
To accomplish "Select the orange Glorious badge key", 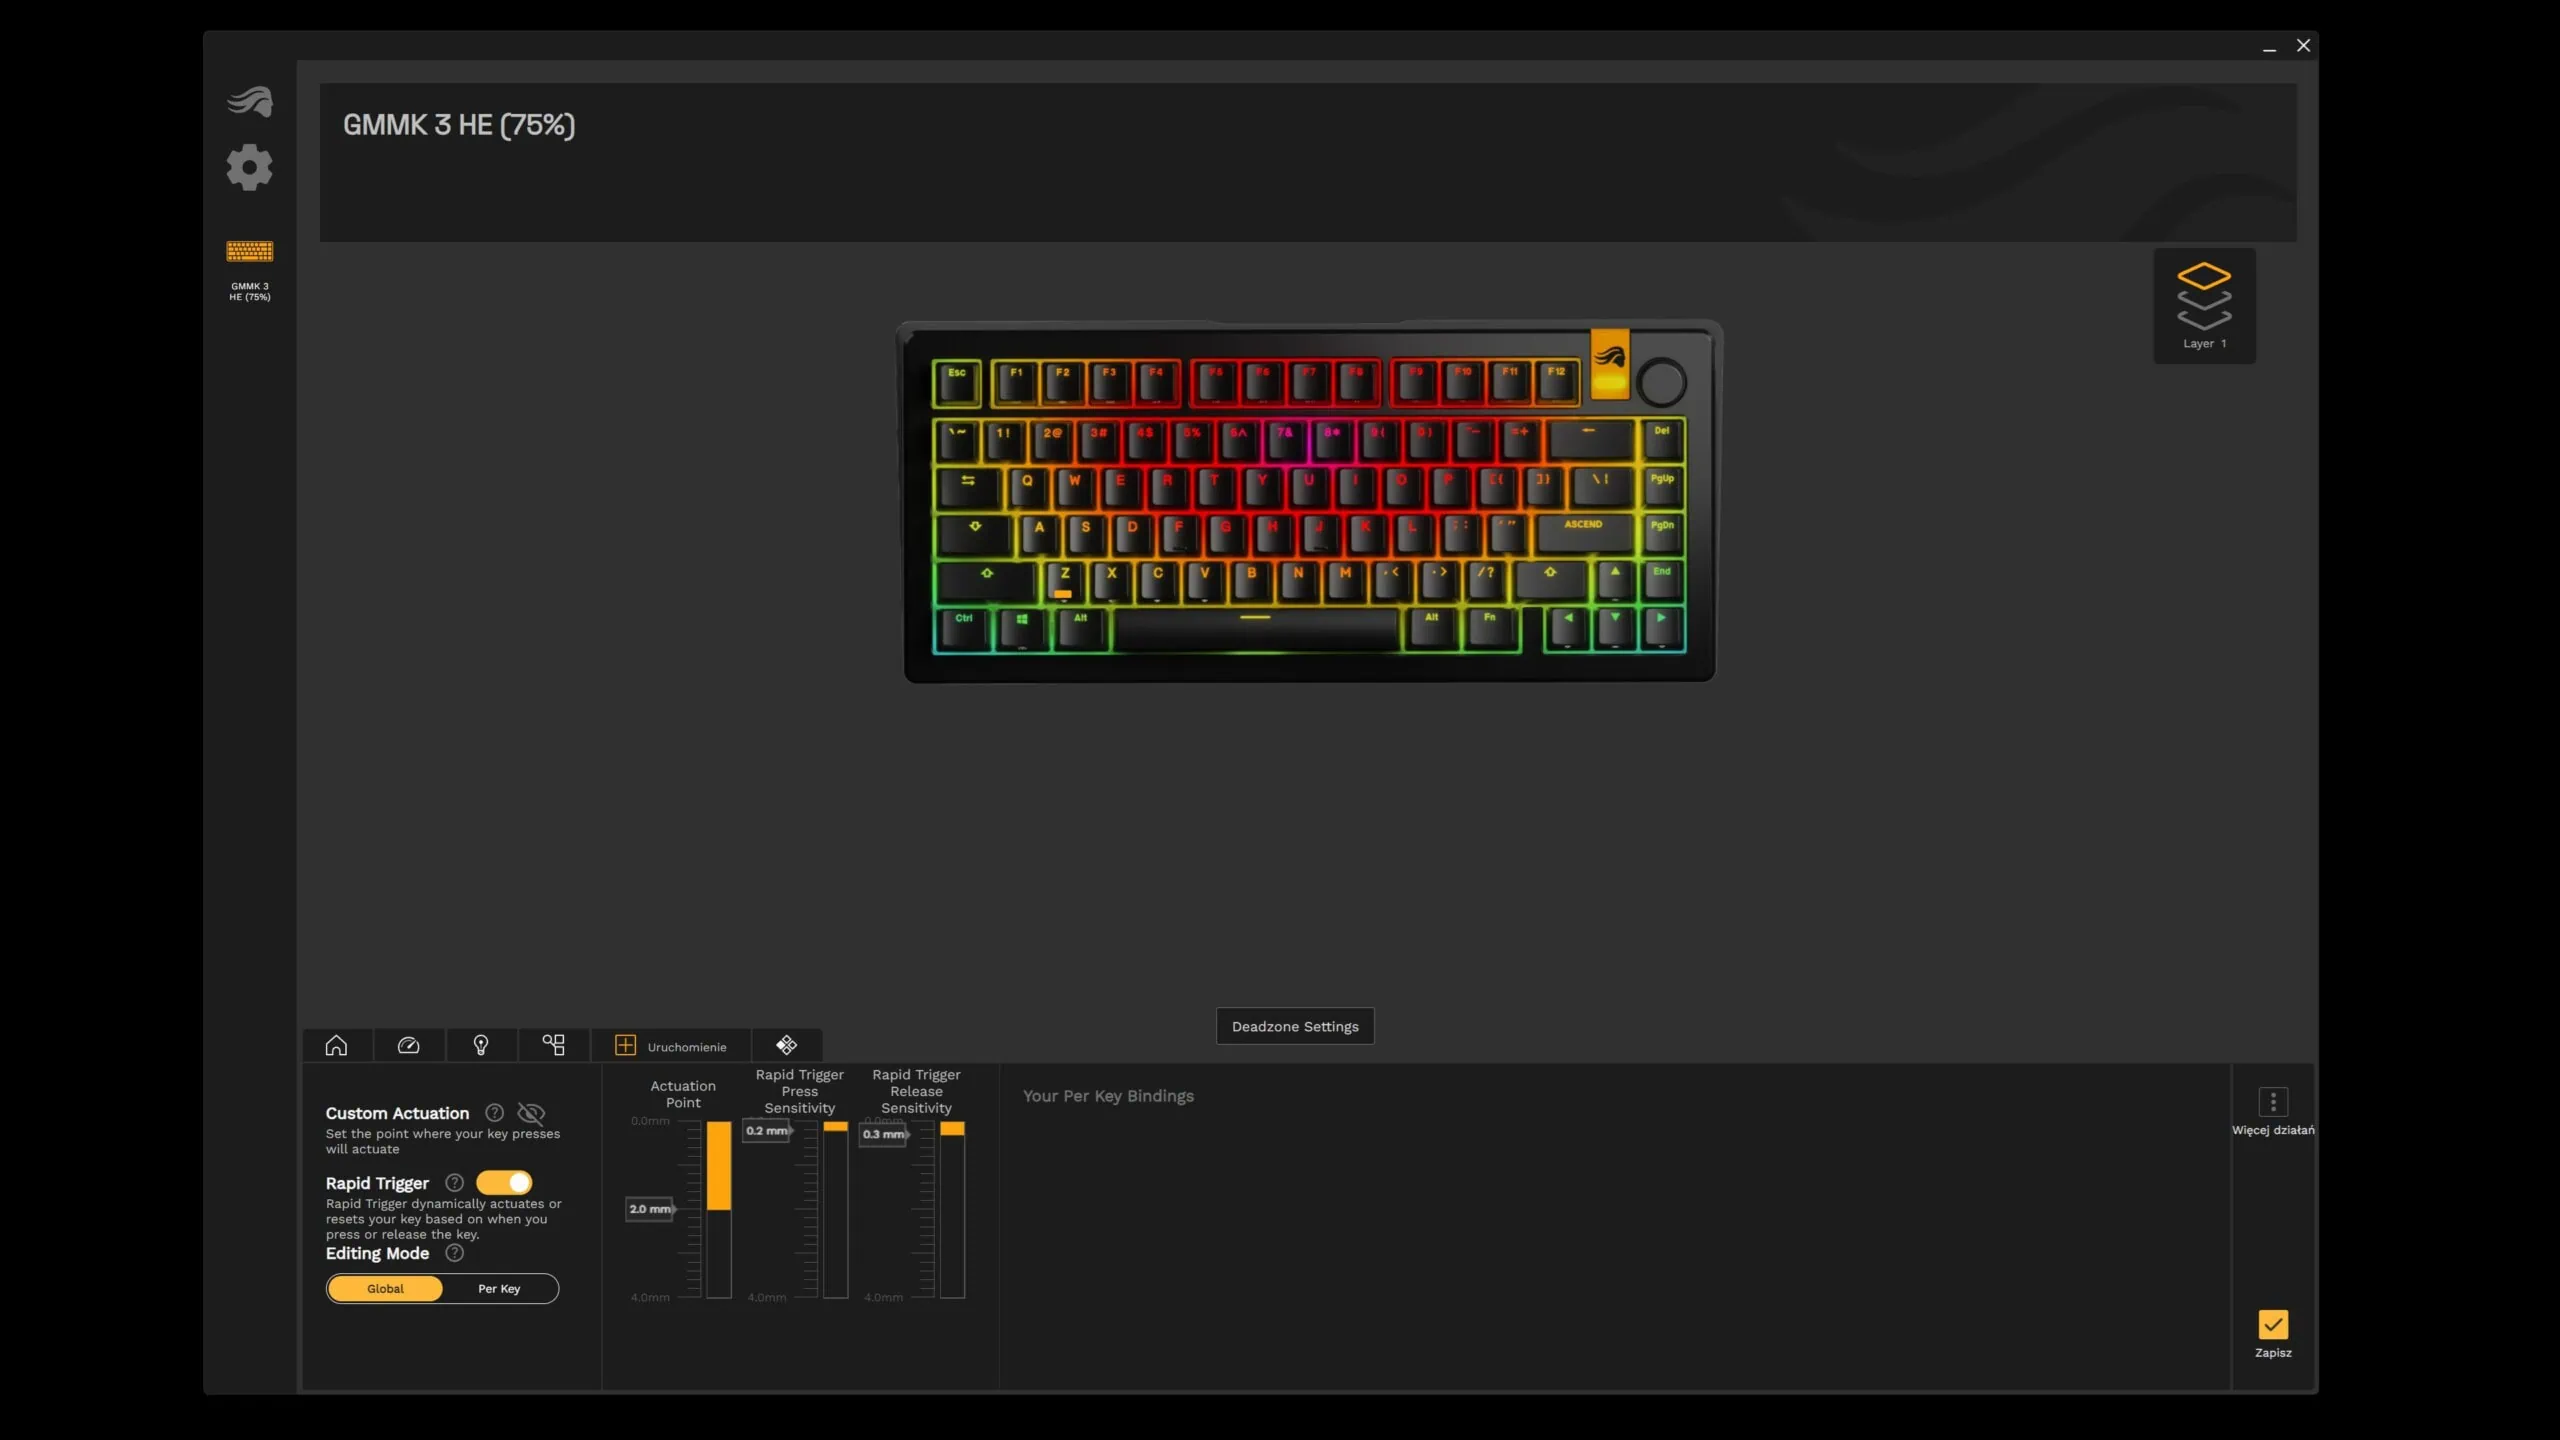I will coord(1610,364).
